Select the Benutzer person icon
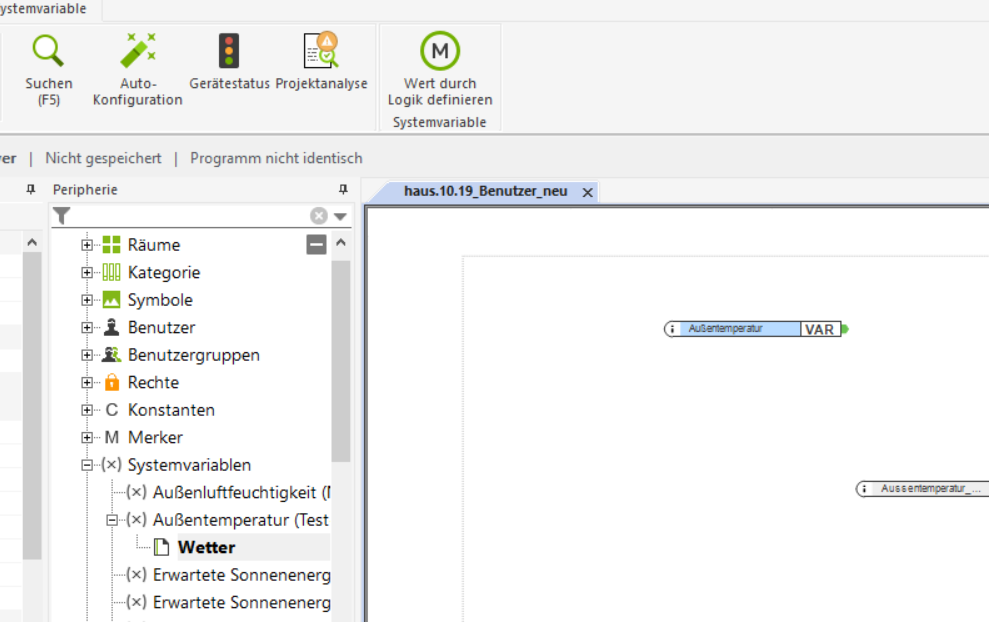 112,327
